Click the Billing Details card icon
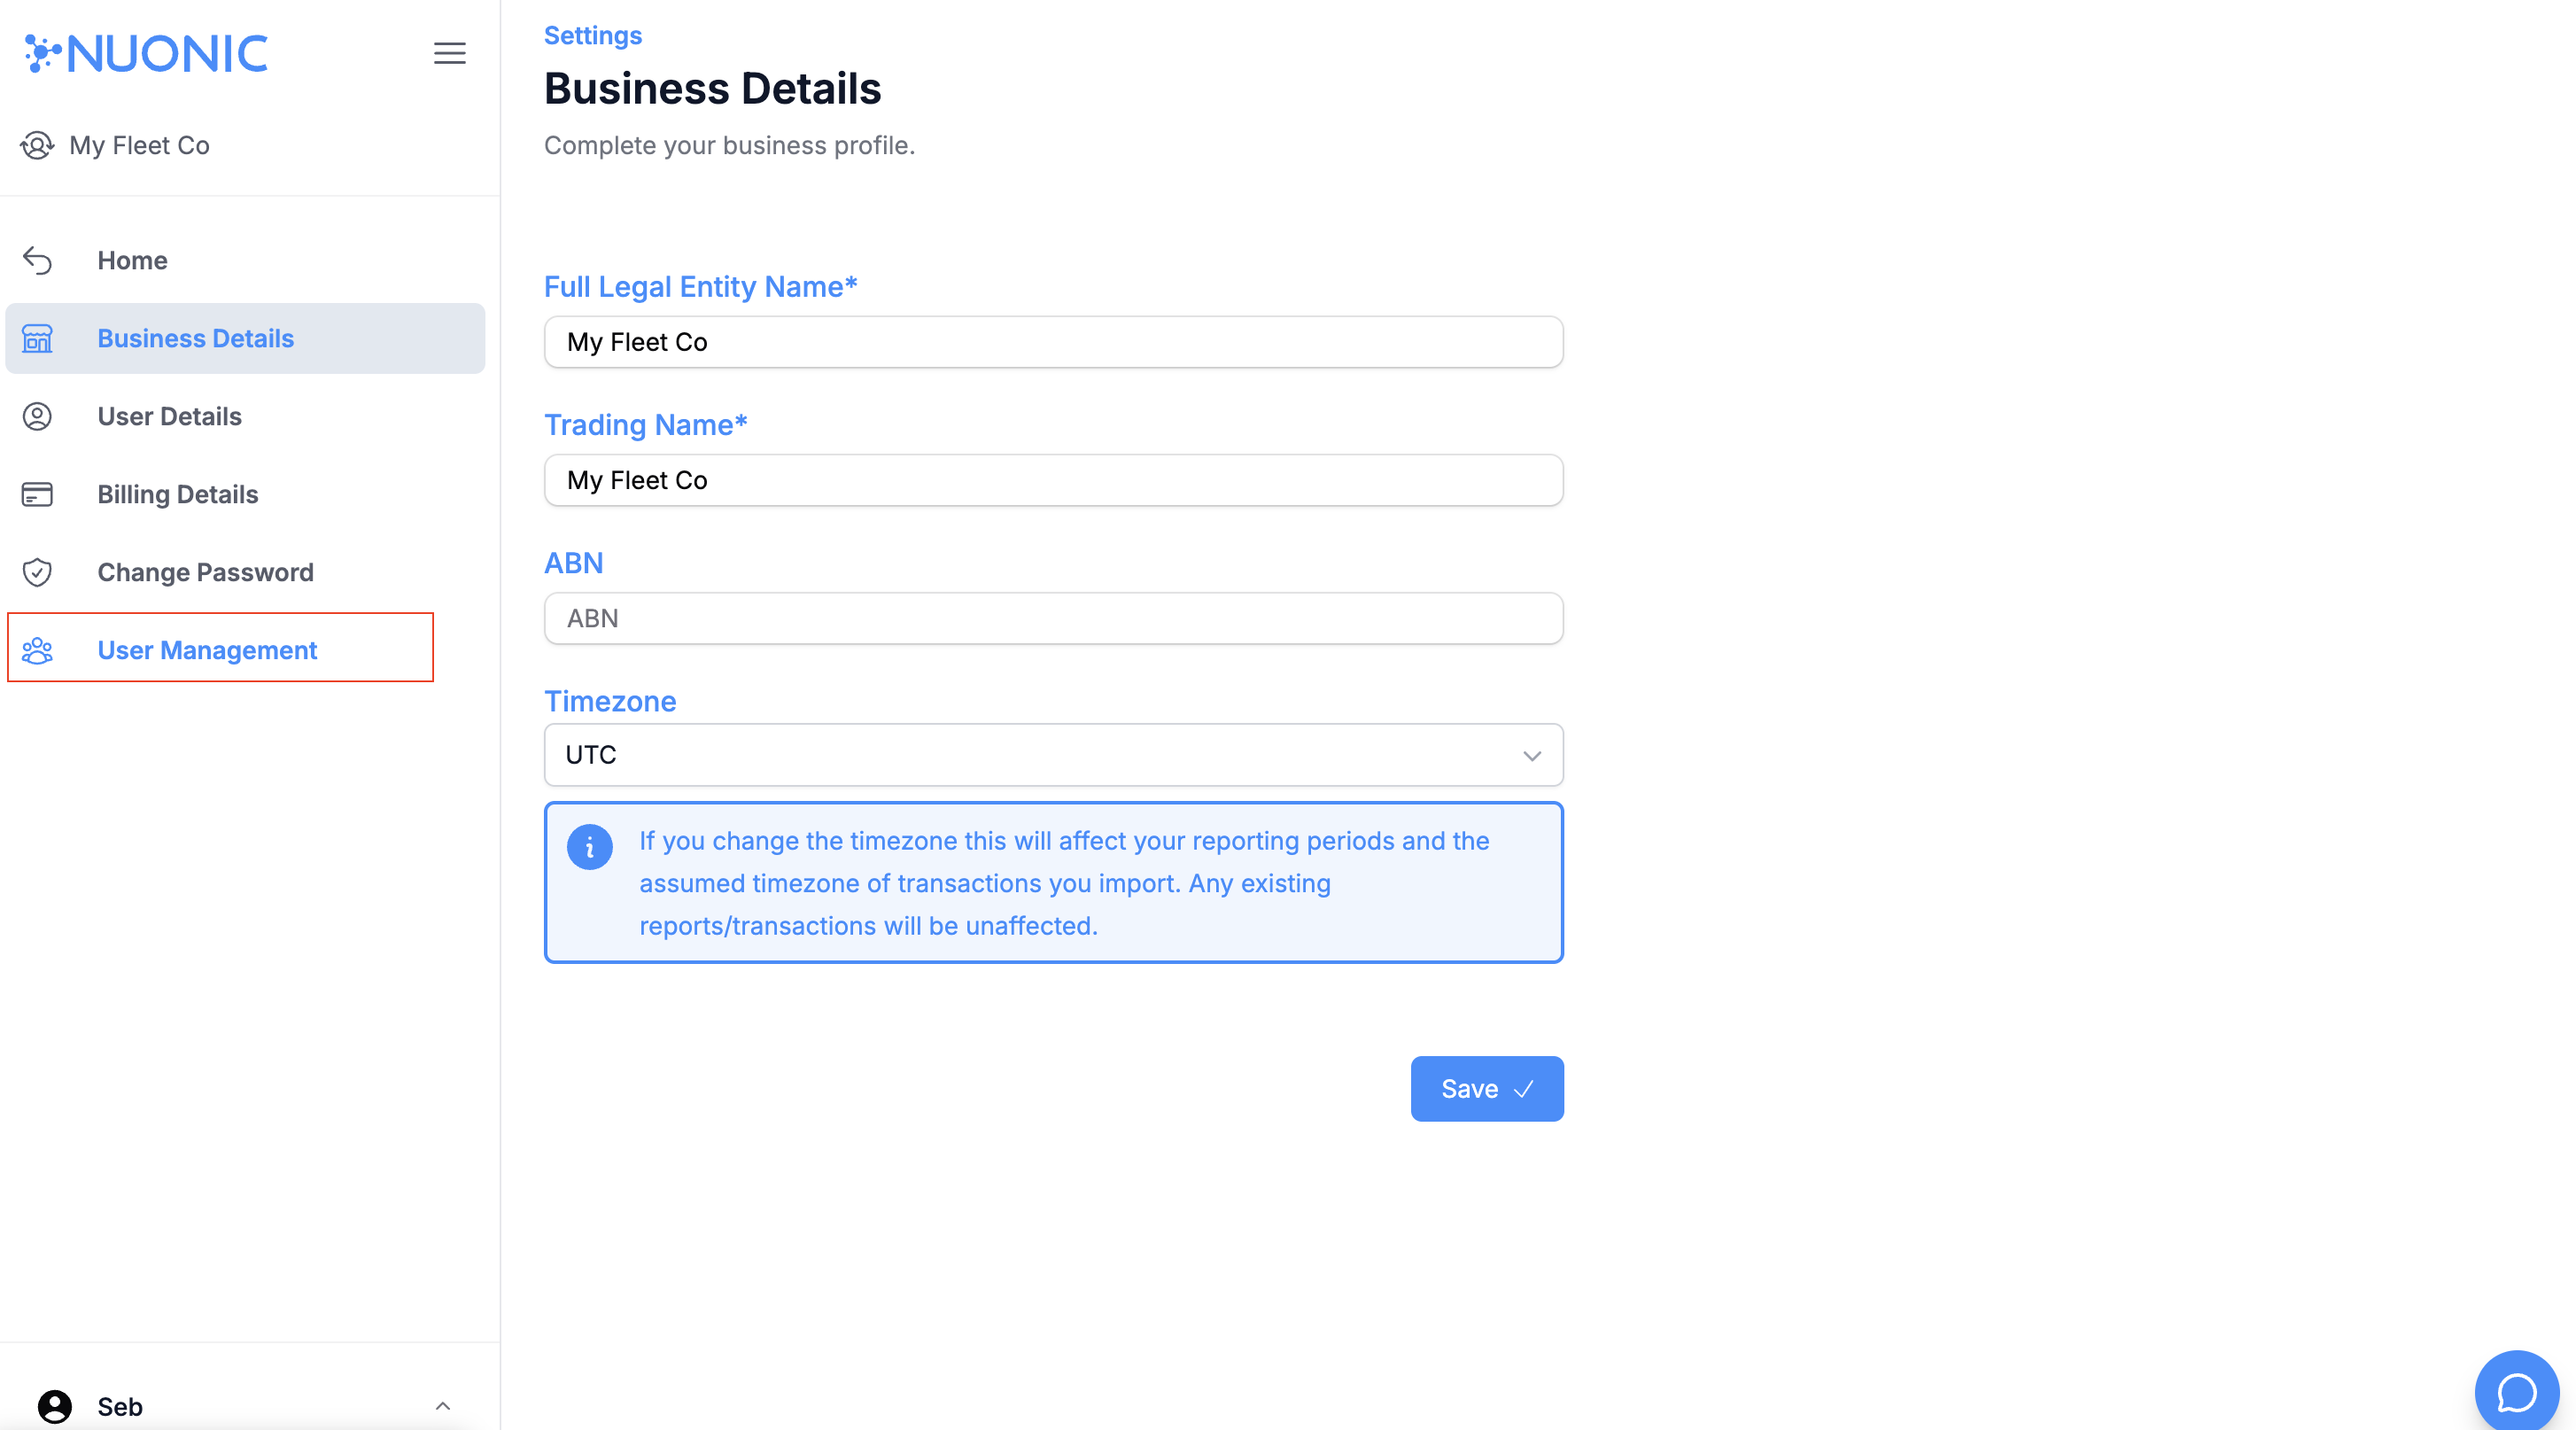 (37, 494)
